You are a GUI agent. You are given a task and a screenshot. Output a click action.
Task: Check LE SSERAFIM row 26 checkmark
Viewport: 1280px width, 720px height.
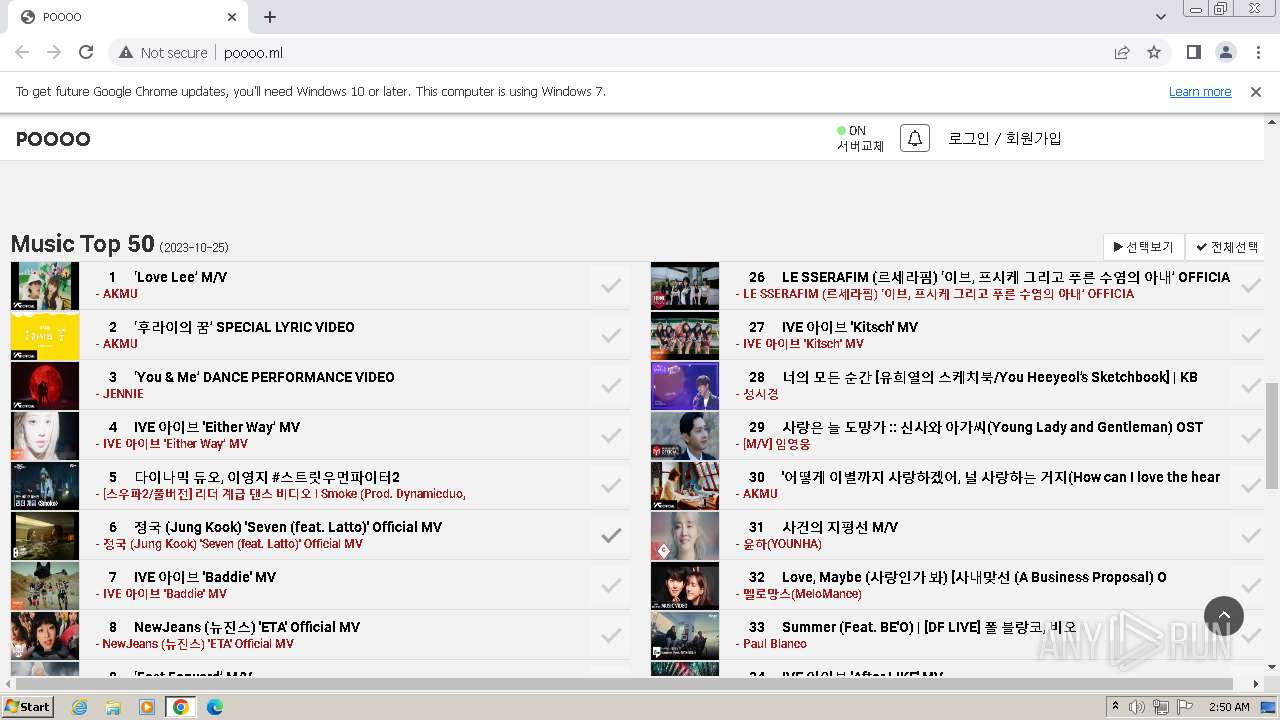coord(1250,285)
